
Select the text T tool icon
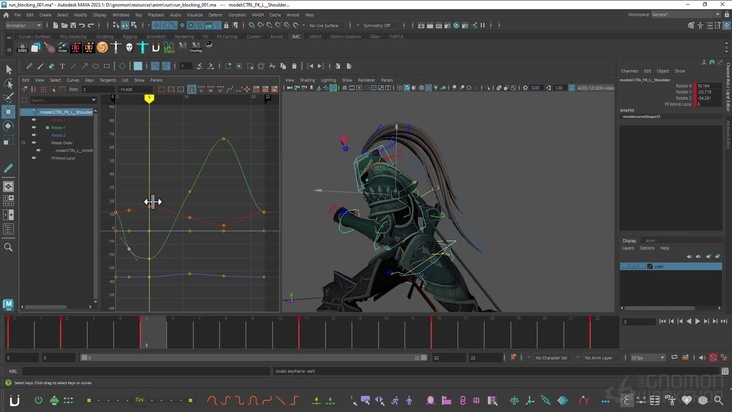(63, 66)
